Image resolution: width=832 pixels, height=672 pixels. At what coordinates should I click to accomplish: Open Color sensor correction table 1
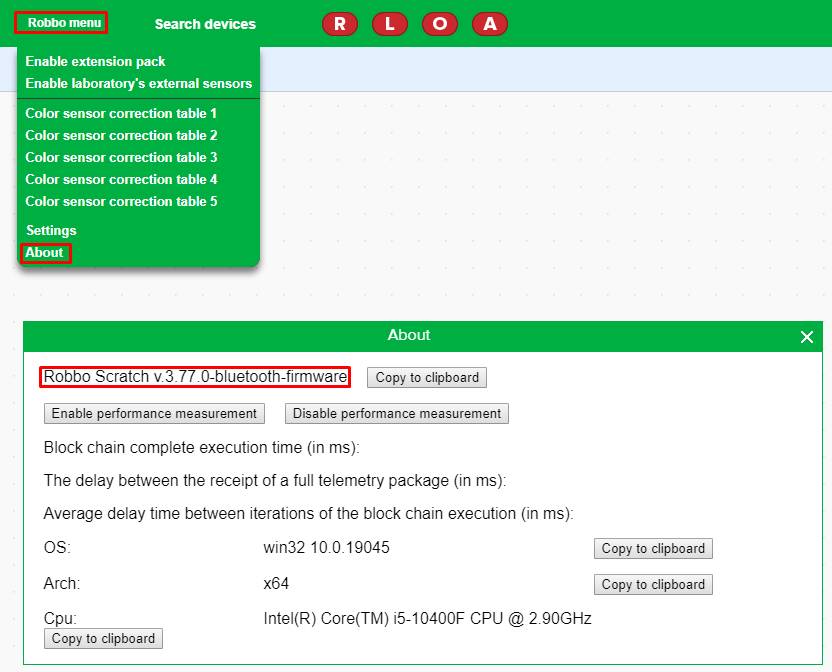coord(121,113)
